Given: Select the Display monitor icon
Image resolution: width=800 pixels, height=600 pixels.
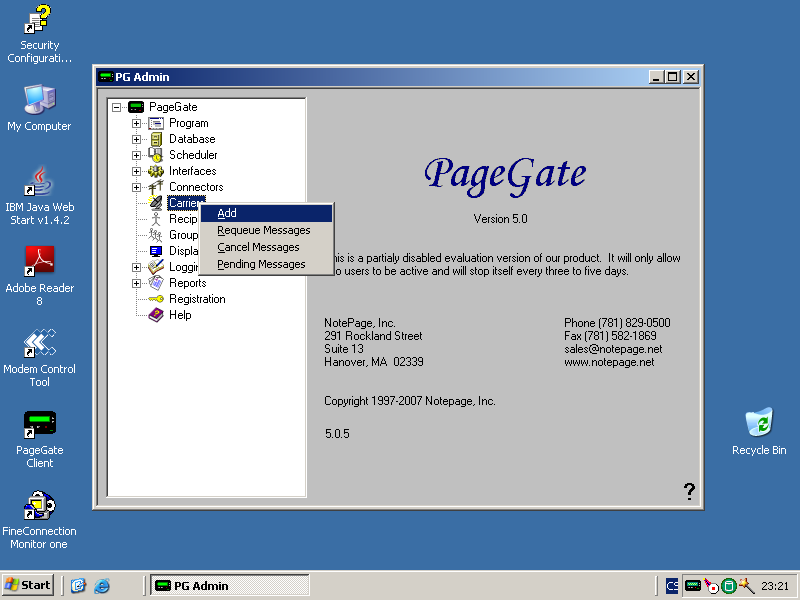Looking at the screenshot, I should [156, 251].
